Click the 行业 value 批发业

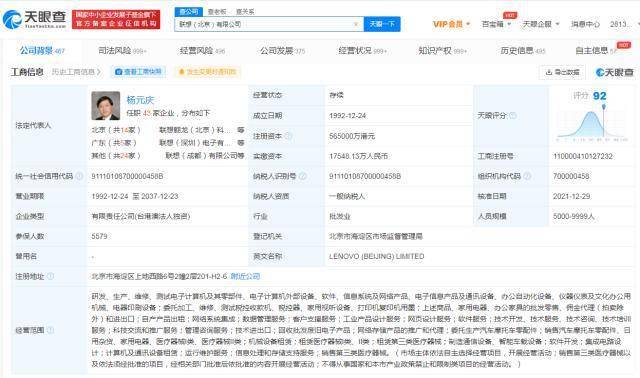tap(340, 216)
